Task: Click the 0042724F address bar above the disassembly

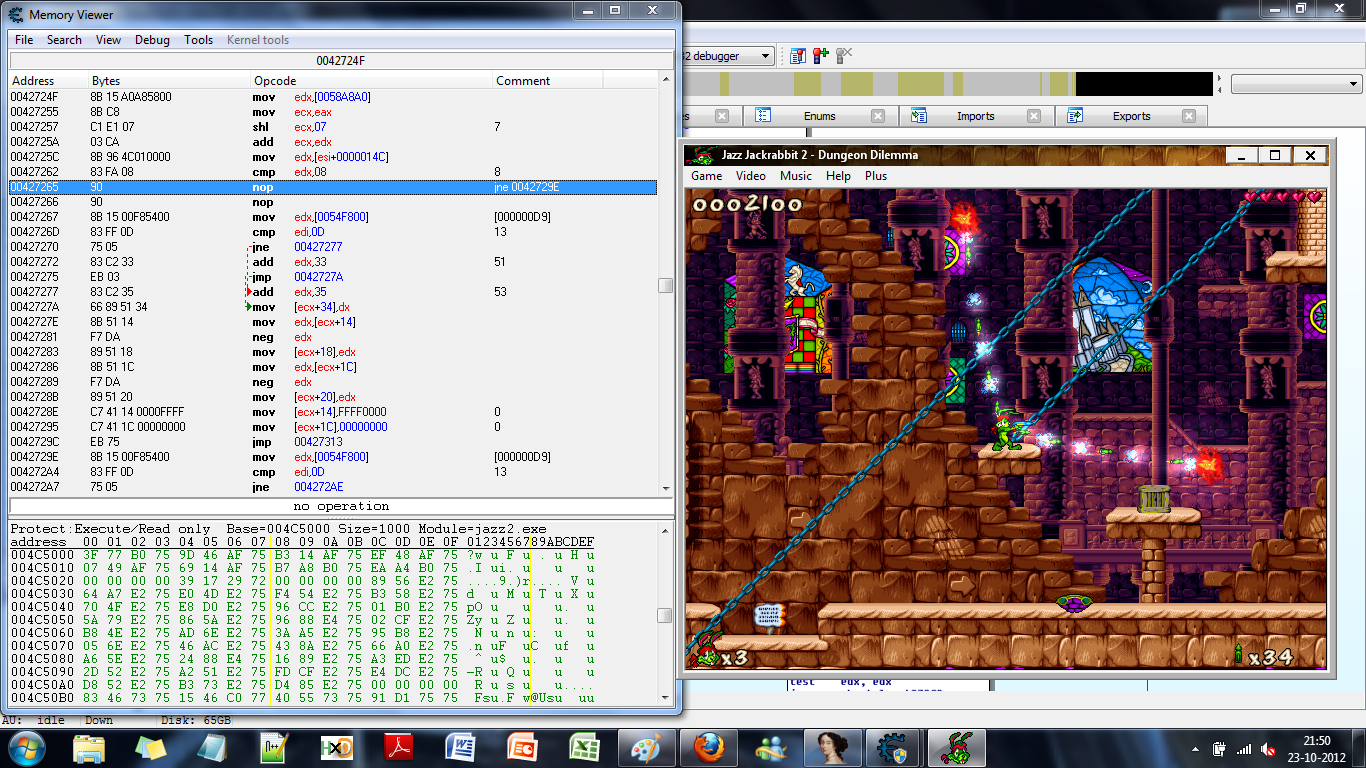Action: [x=341, y=61]
